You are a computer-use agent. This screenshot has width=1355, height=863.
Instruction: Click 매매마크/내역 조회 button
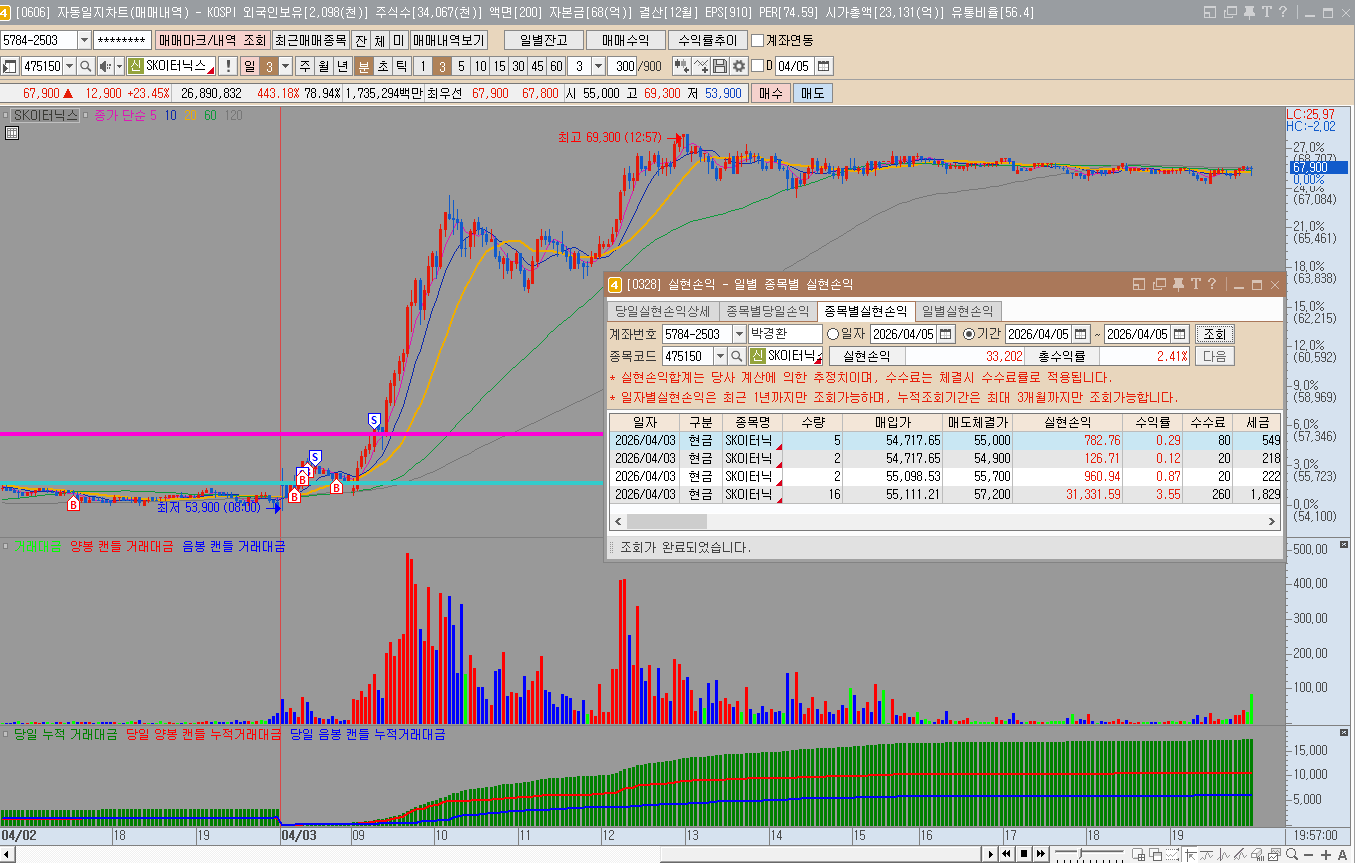(212, 40)
